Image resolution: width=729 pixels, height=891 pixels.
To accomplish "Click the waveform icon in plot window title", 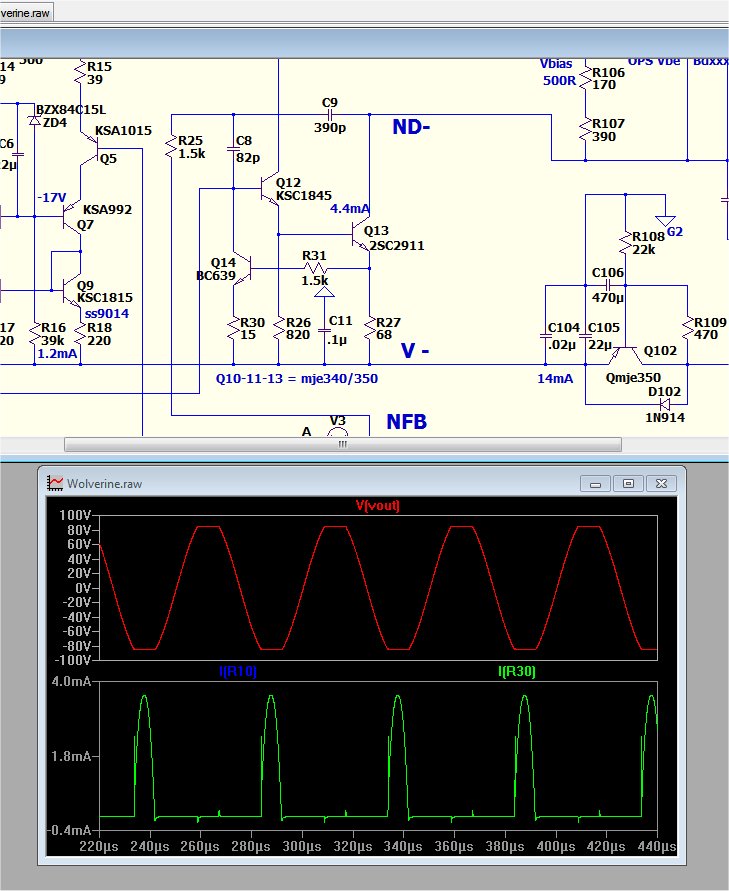I will point(55,483).
